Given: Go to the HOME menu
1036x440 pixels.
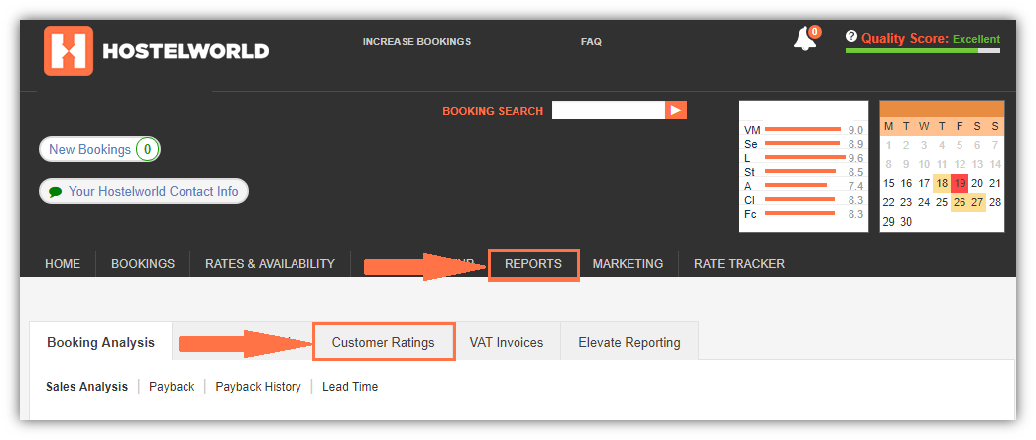Looking at the screenshot, I should pyautogui.click(x=62, y=264).
